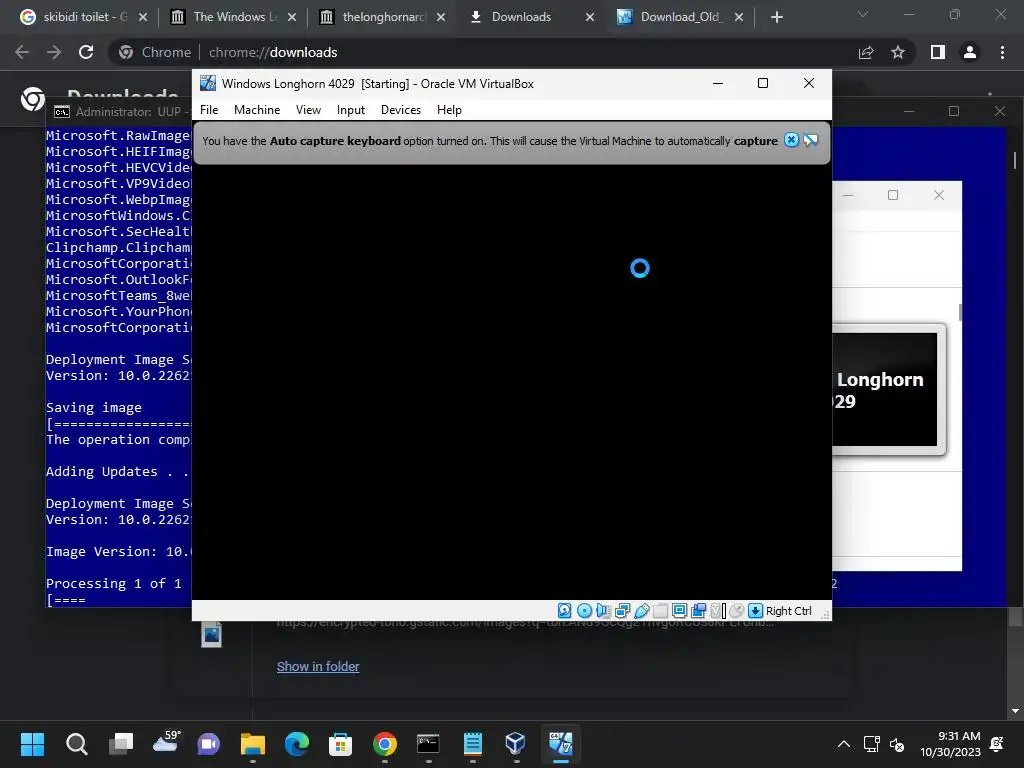Screen dimensions: 1024x768
Task: Switch to Command Prompt from taskbar
Action: pos(428,744)
